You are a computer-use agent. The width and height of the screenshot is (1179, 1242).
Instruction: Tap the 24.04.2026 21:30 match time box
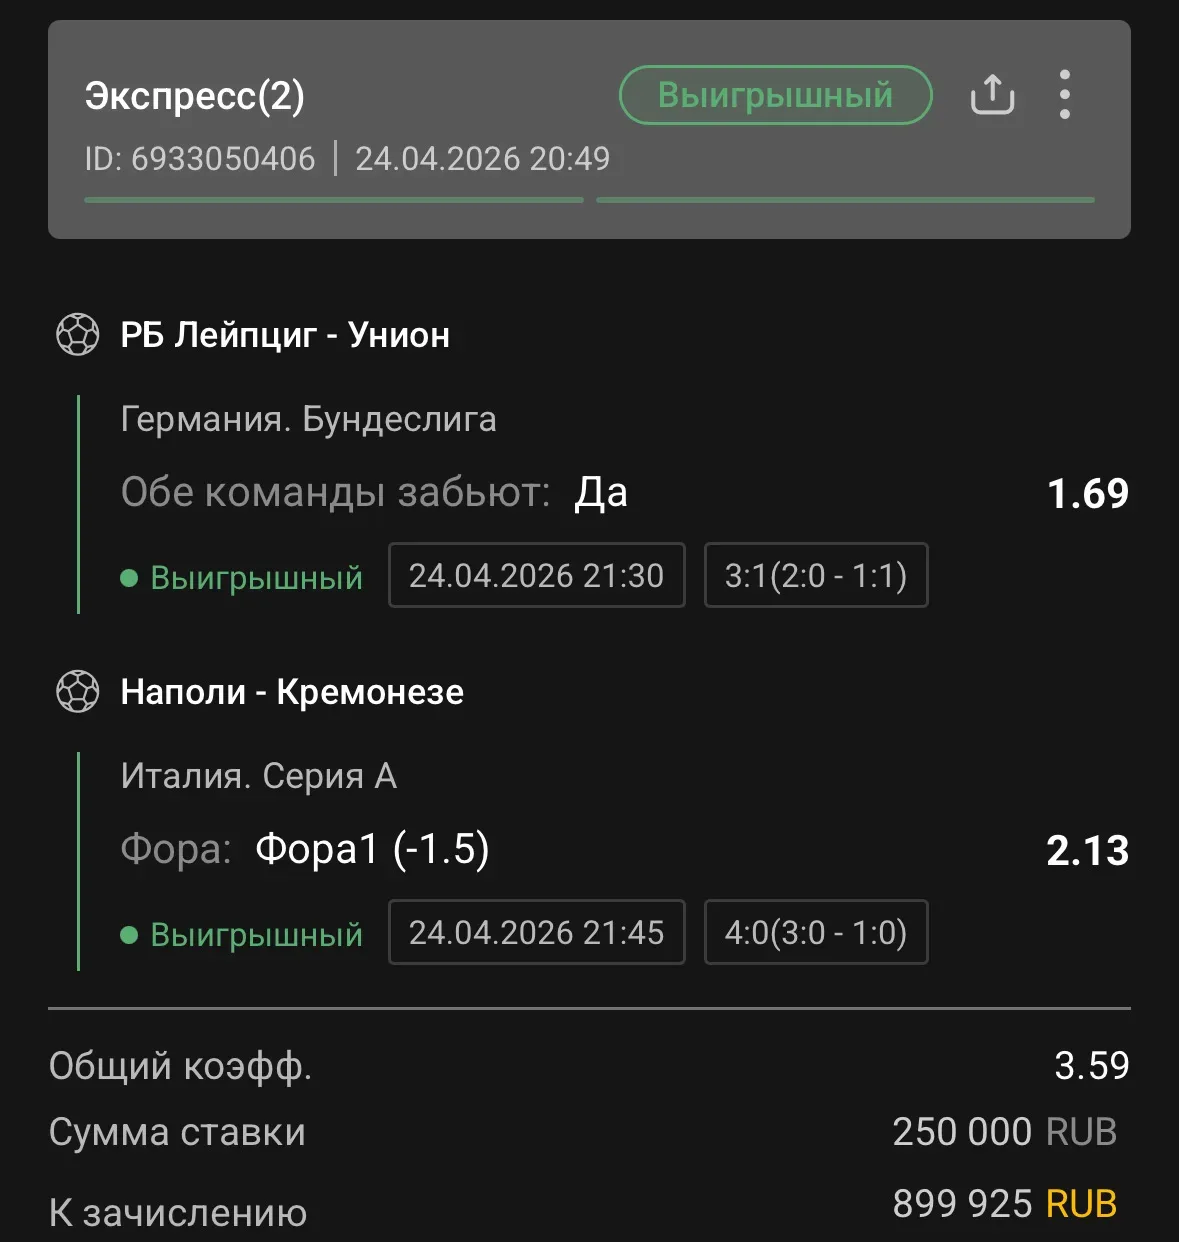point(536,575)
